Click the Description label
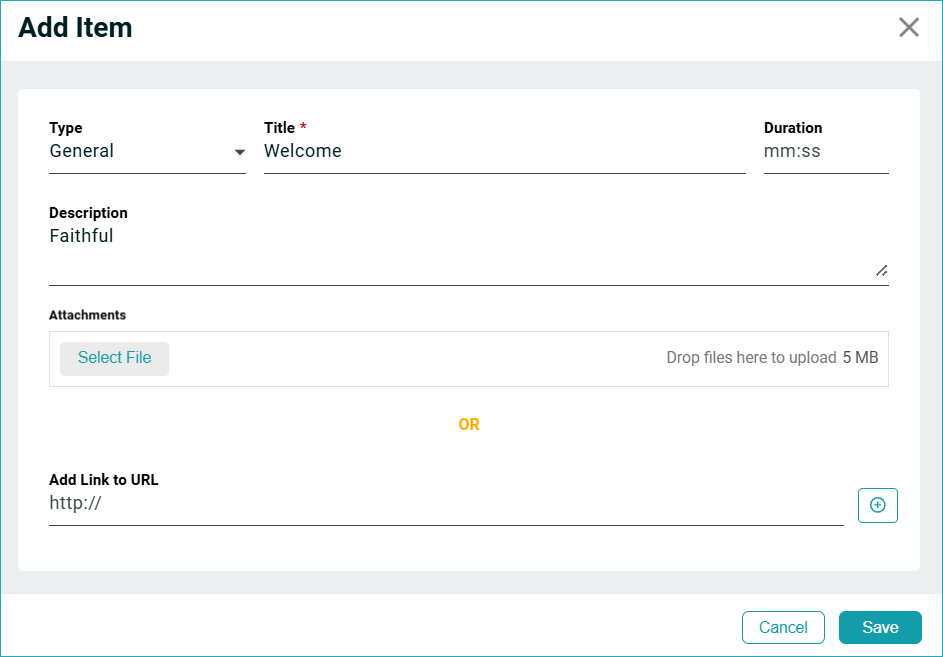943x657 pixels. point(88,213)
